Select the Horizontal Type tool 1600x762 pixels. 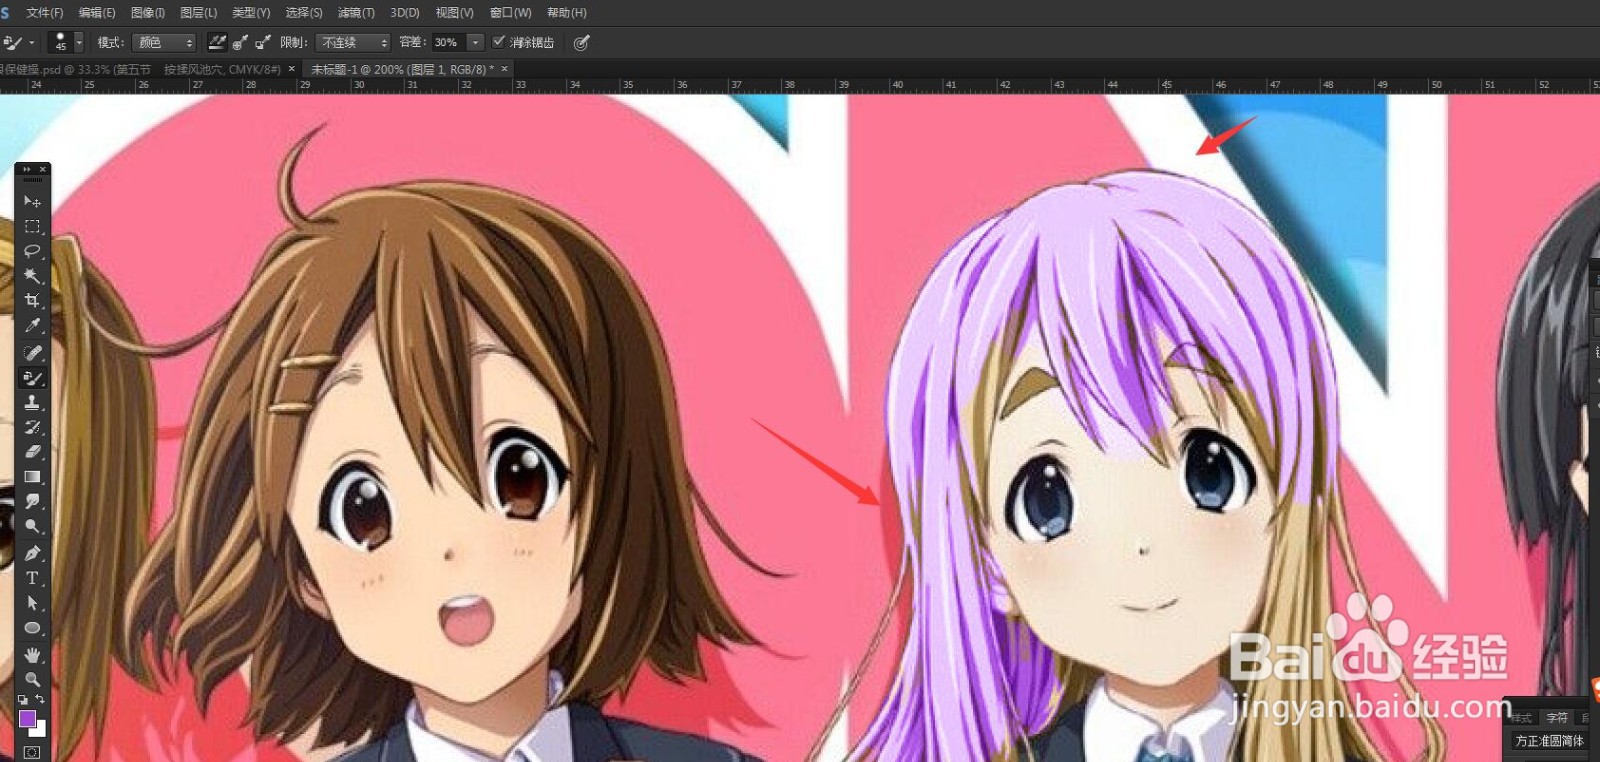coord(32,578)
